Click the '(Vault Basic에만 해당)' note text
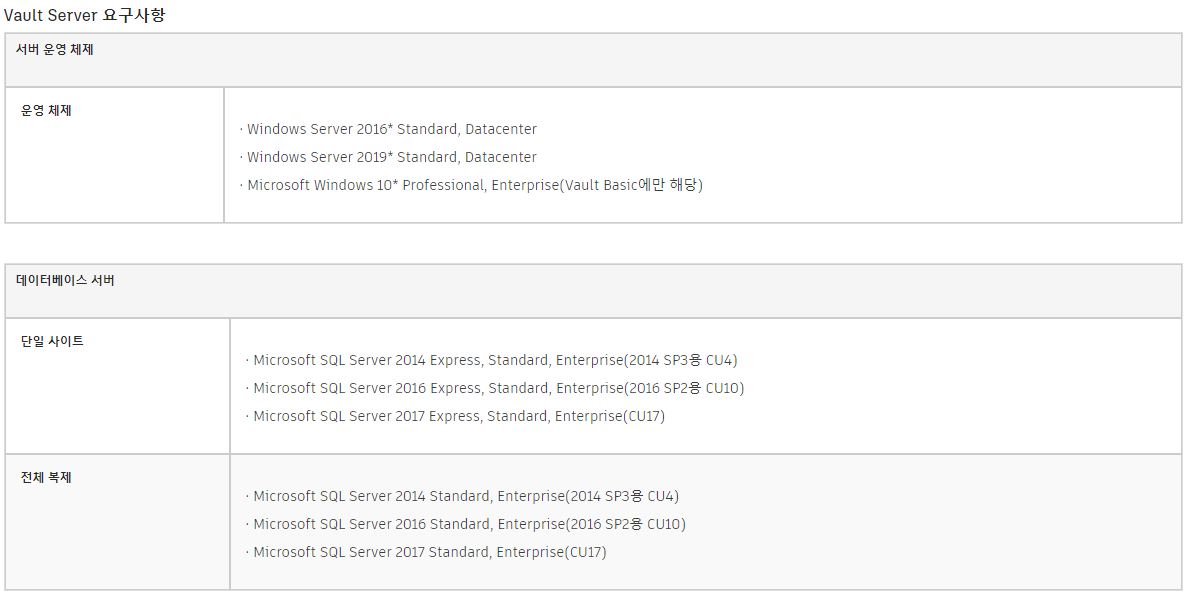1189x597 pixels. pos(631,185)
